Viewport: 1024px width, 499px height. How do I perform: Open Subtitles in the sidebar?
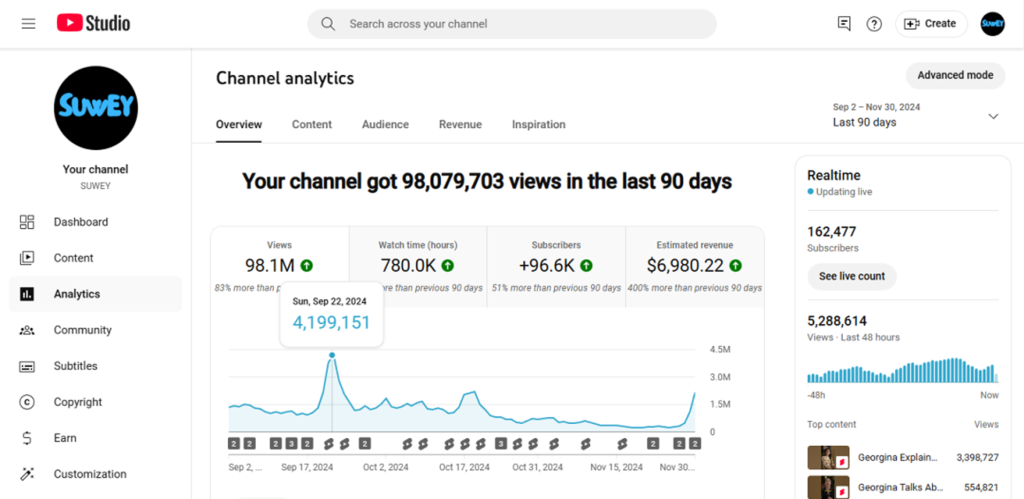point(95,366)
